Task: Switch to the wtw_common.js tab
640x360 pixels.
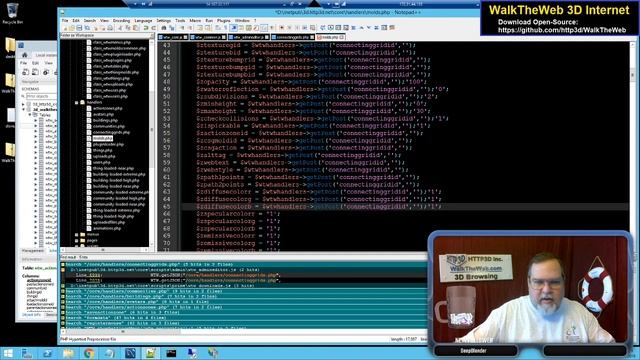Action: [208, 37]
